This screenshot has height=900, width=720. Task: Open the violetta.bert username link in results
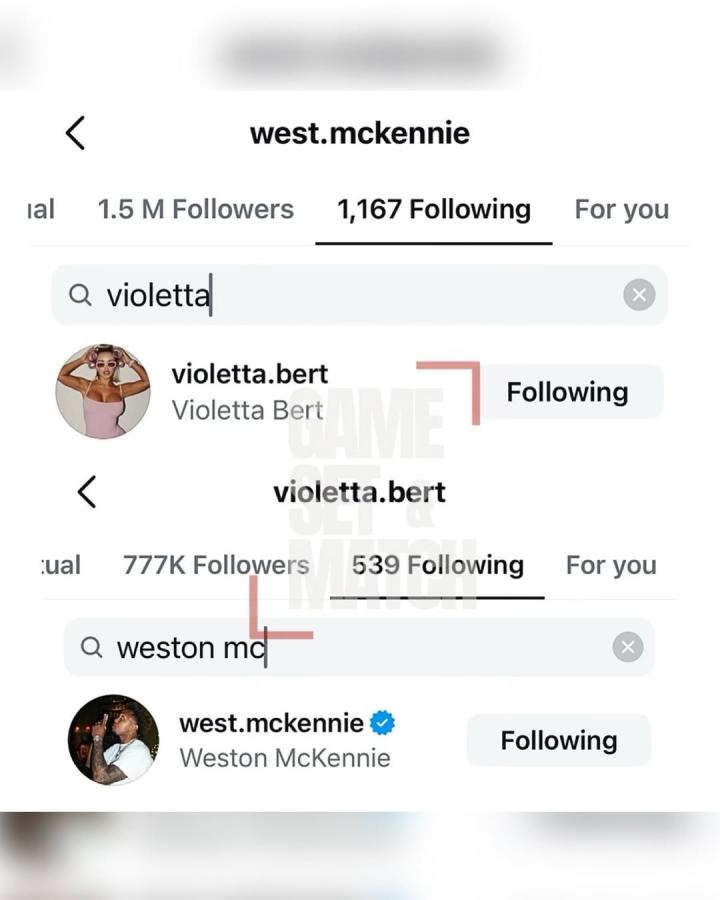click(x=249, y=374)
